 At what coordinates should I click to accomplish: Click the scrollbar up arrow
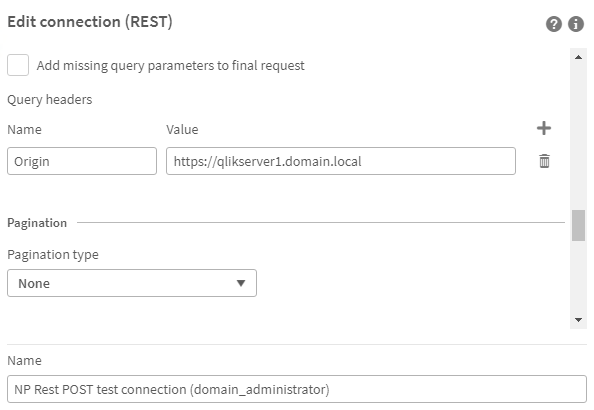click(578, 57)
